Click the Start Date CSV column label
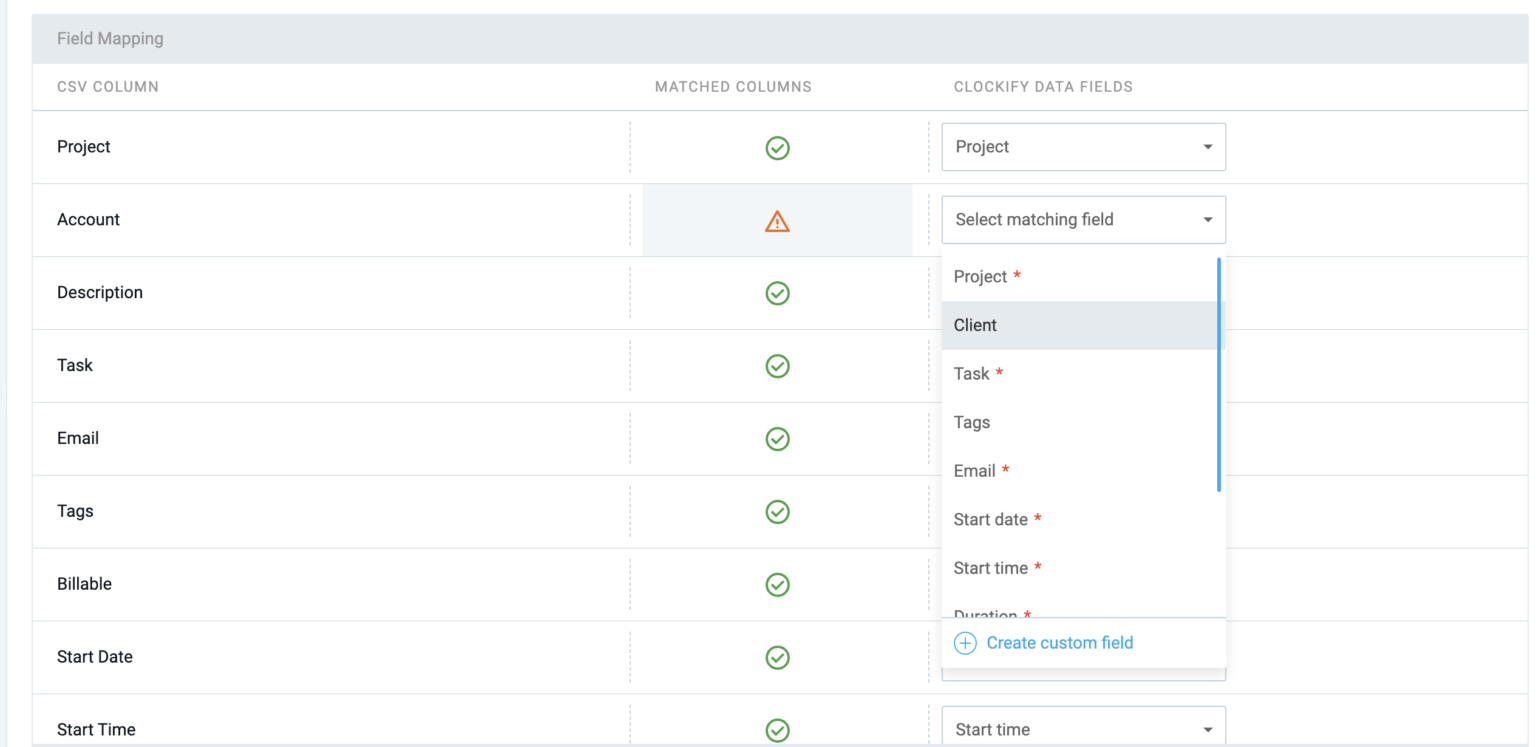This screenshot has height=747, width=1536. coord(95,657)
